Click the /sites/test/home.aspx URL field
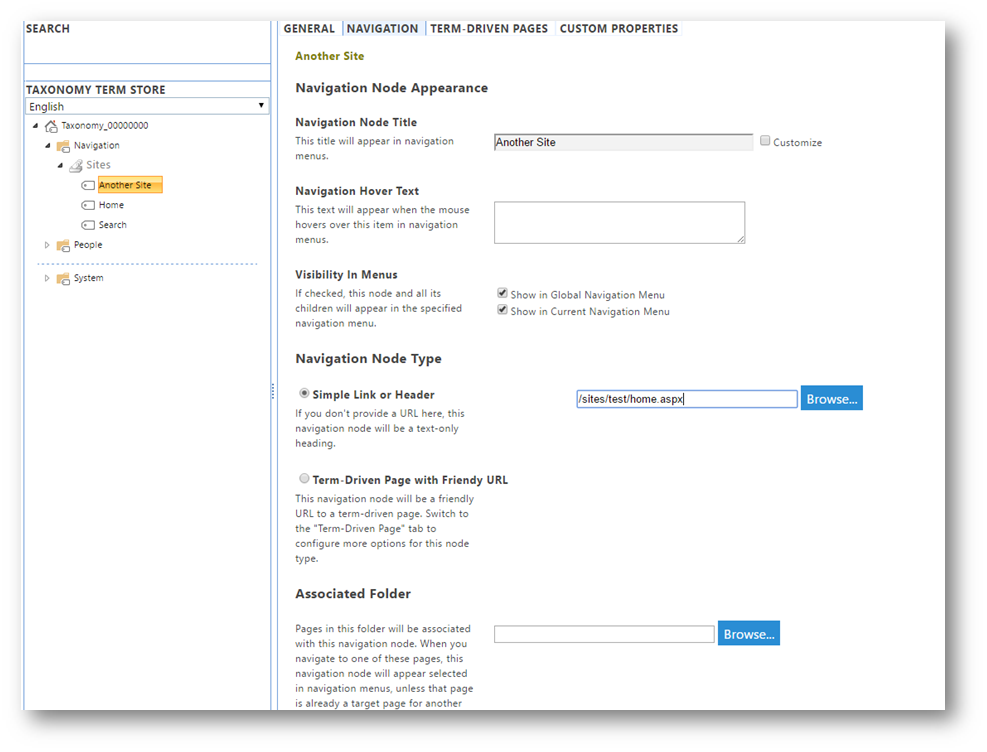Screen dimensions: 987x752 [687, 399]
